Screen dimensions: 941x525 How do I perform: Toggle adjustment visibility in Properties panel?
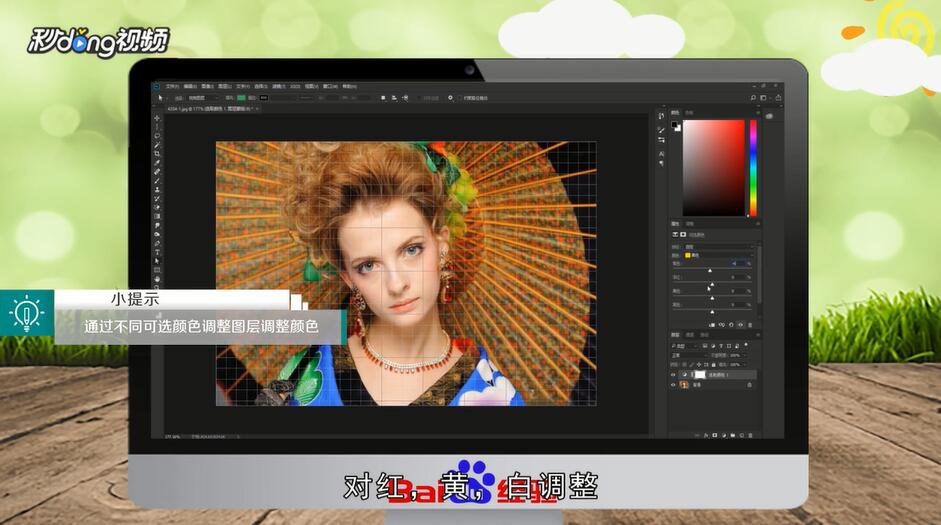[x=741, y=325]
